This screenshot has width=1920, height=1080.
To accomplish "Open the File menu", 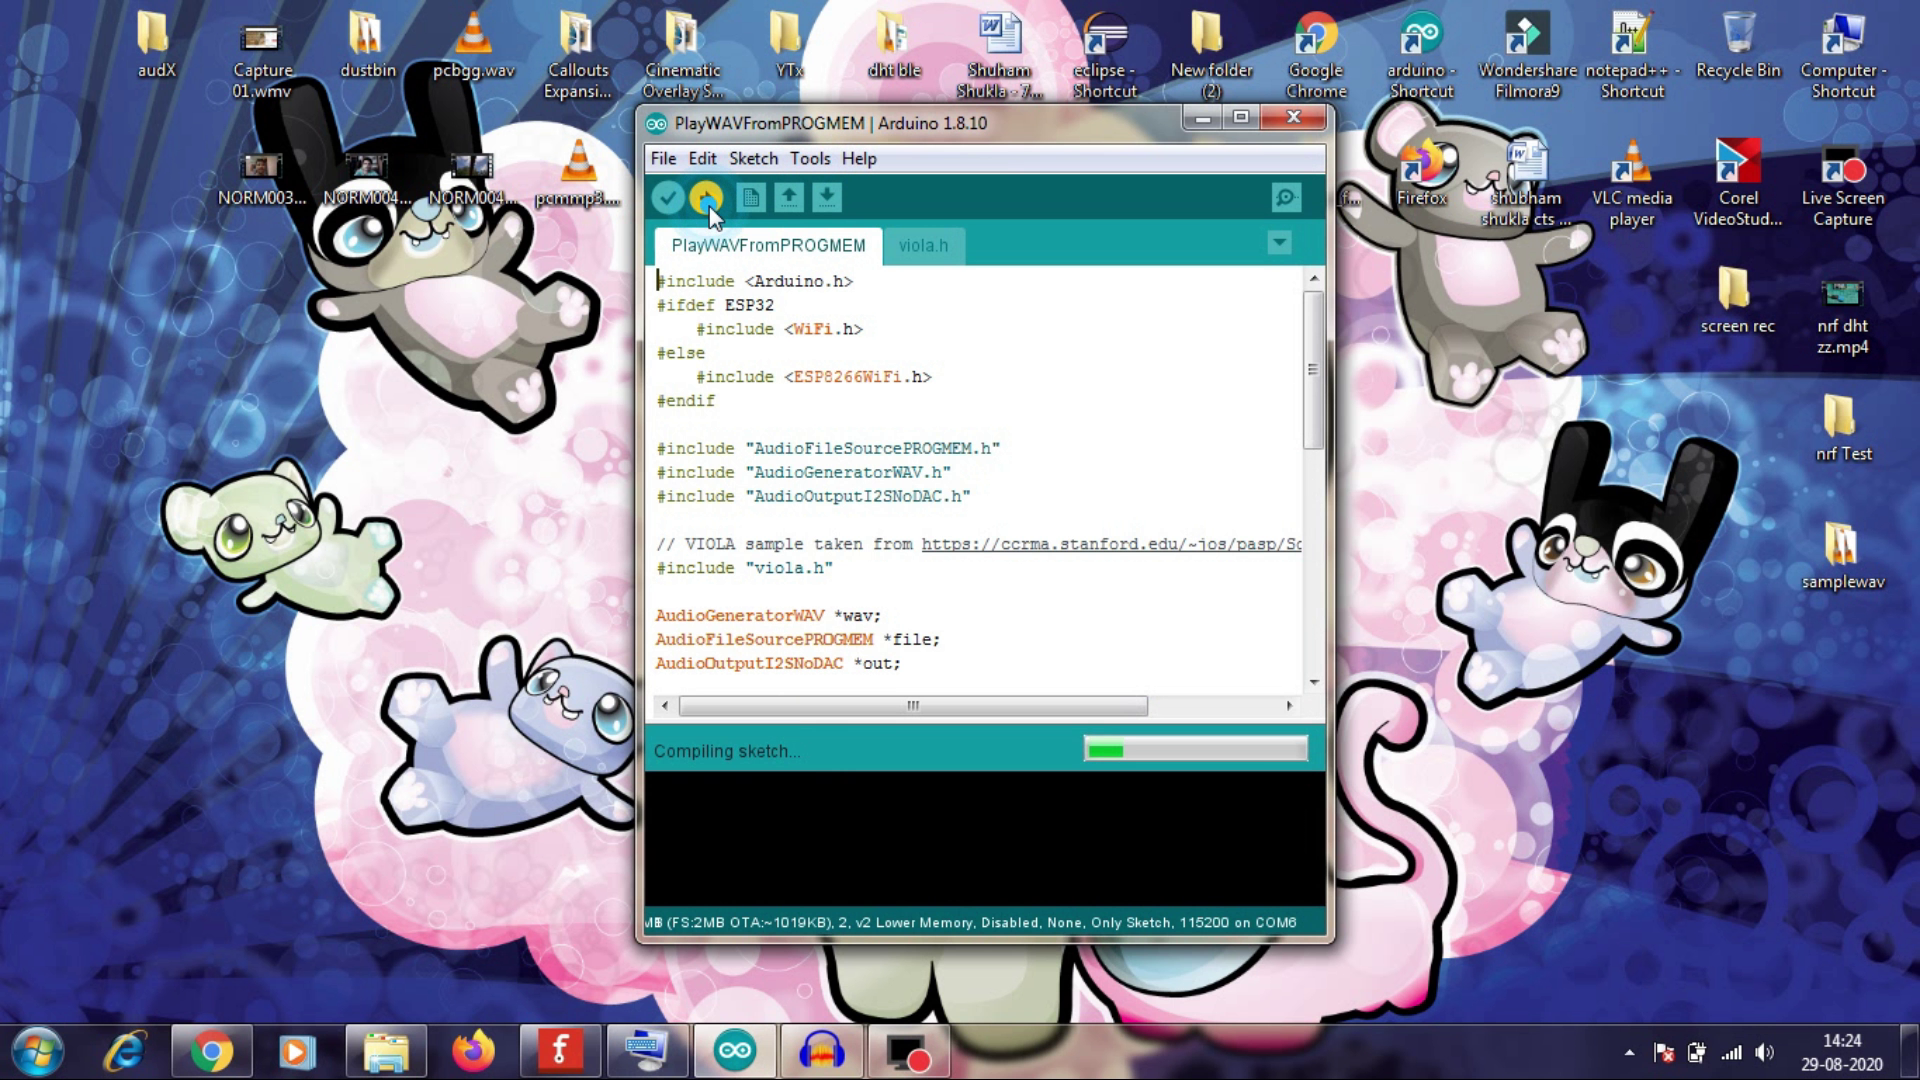I will point(663,158).
